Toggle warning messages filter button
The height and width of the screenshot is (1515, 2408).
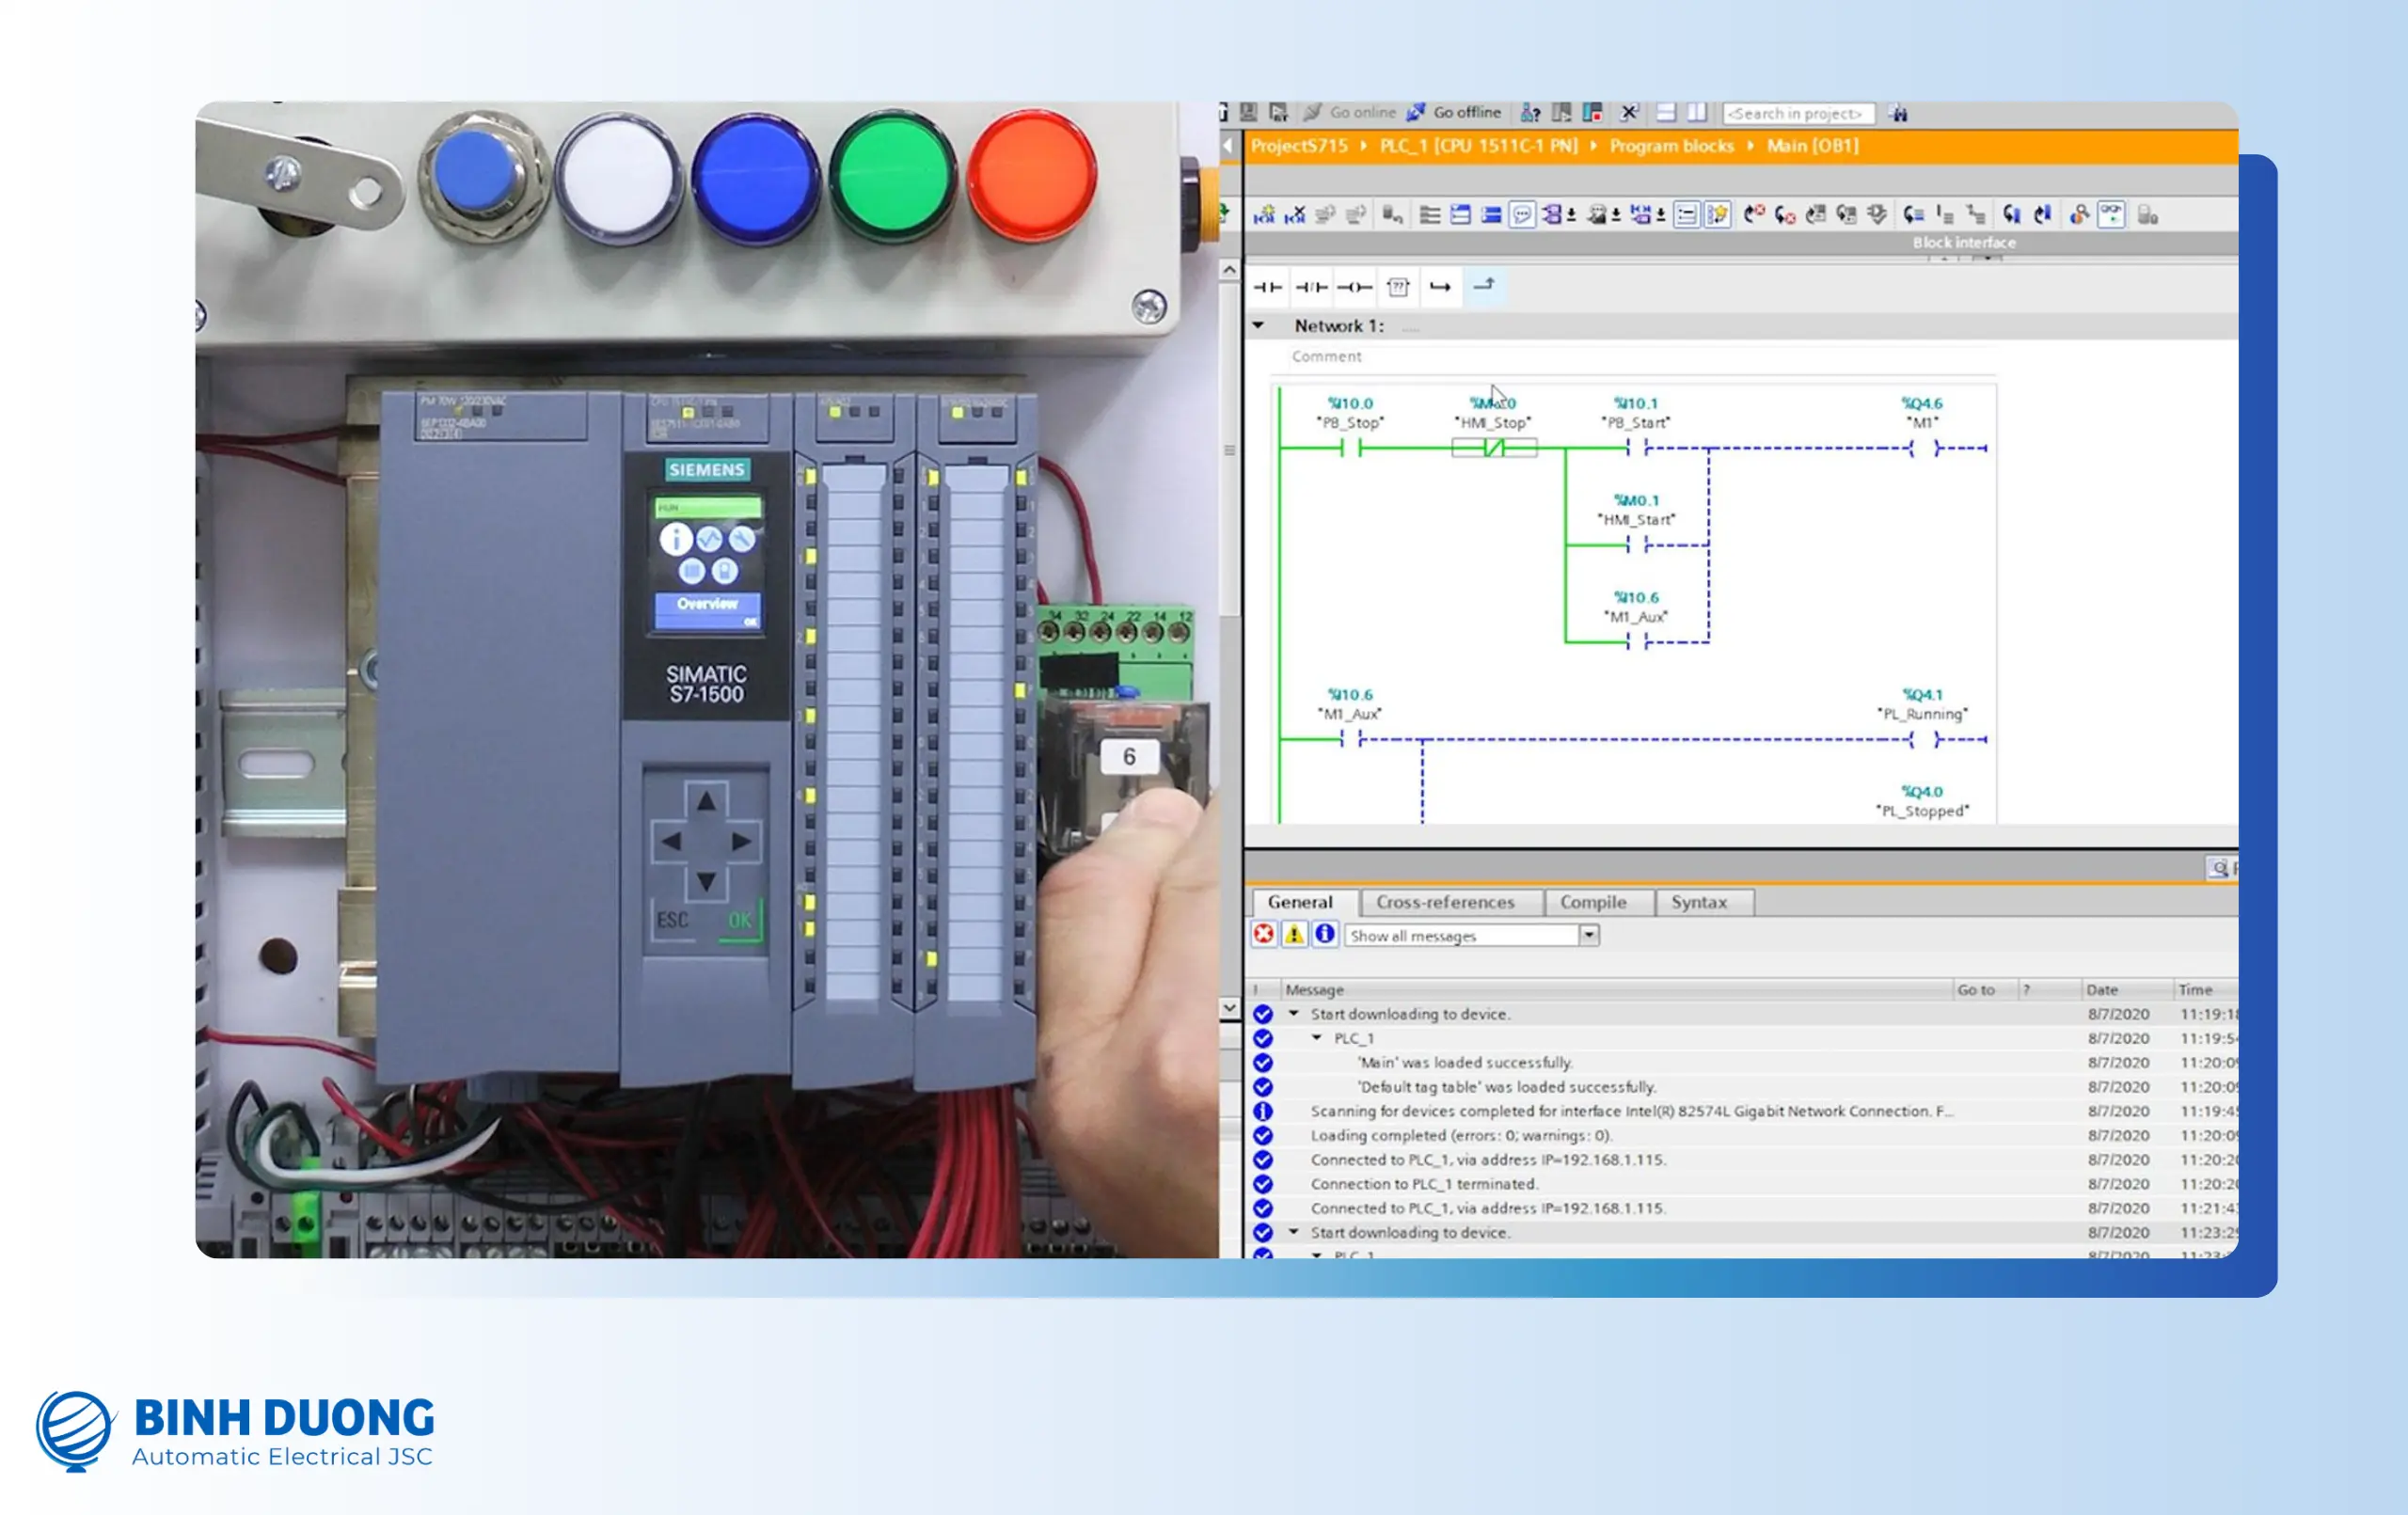click(1294, 934)
